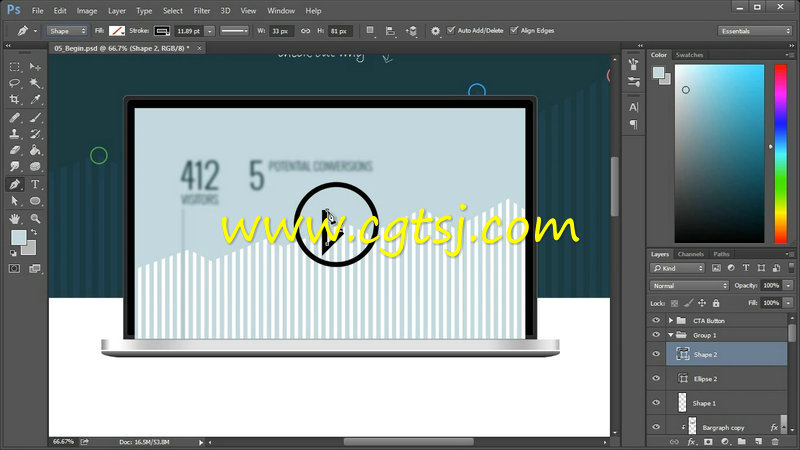
Task: Close the 05_Begin.psd document tab
Action: [x=199, y=48]
